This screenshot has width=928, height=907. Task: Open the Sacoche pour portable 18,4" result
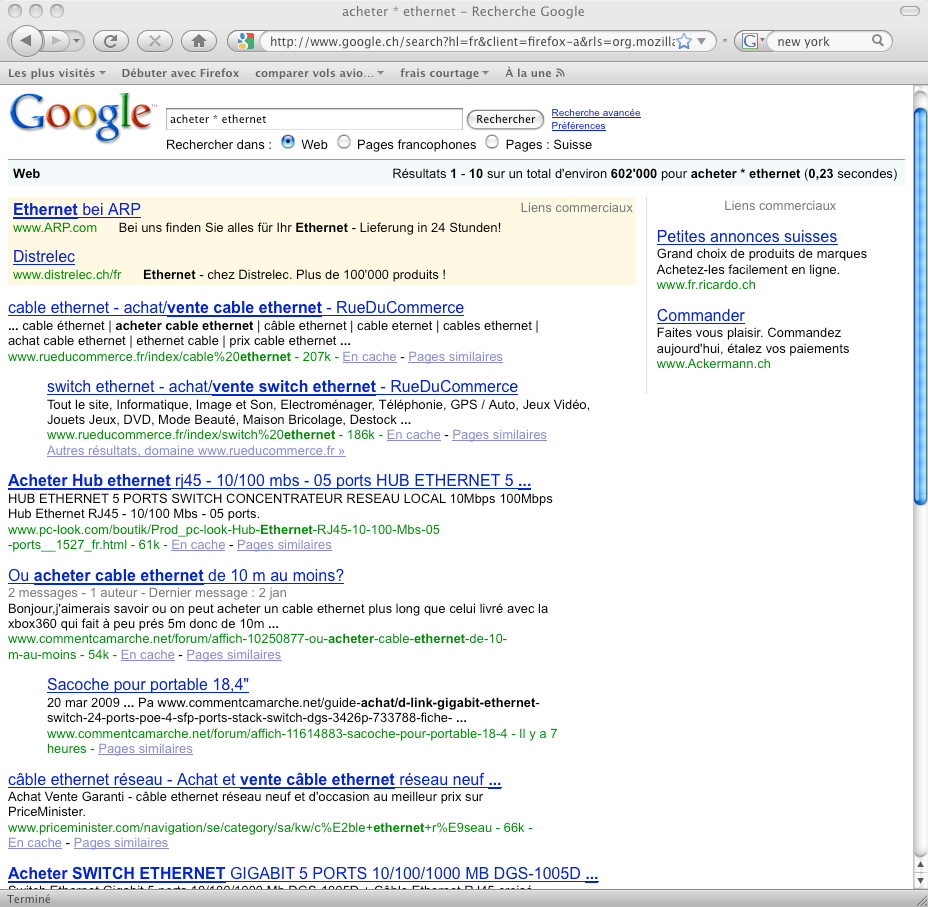pos(148,685)
